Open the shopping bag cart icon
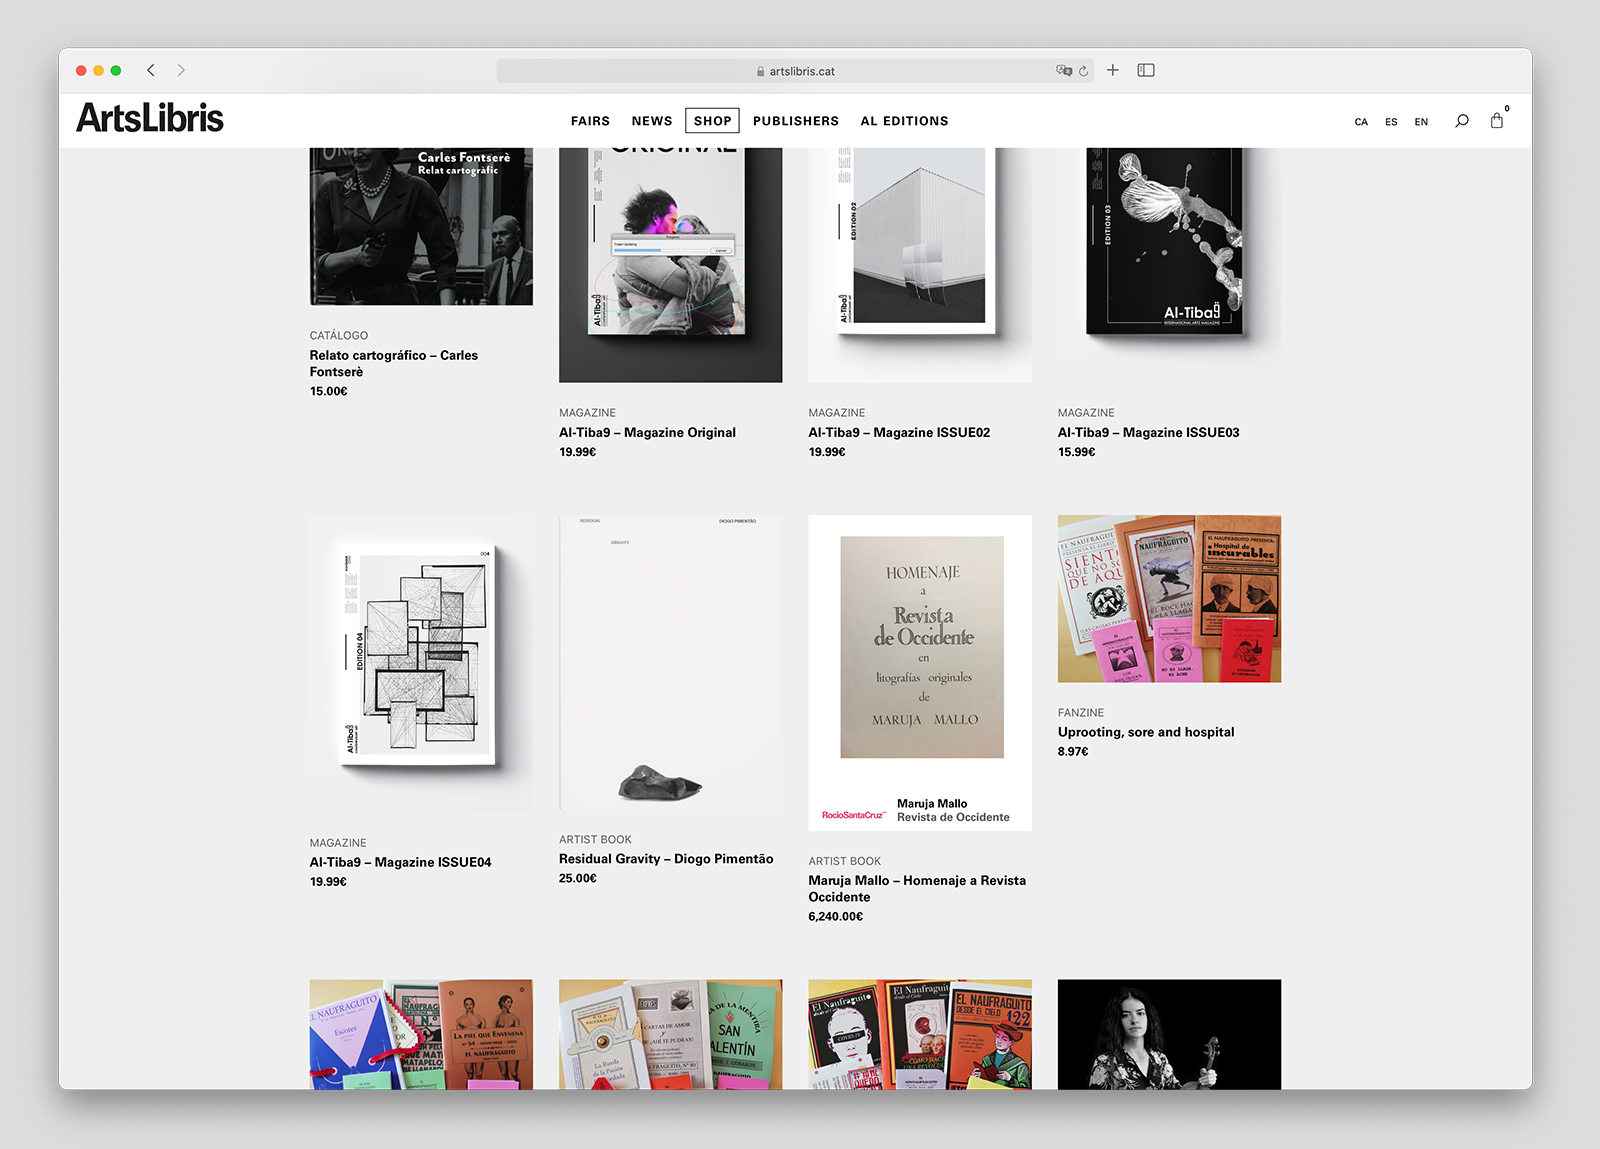Screen dimensions: 1600x1149 (x=1497, y=120)
